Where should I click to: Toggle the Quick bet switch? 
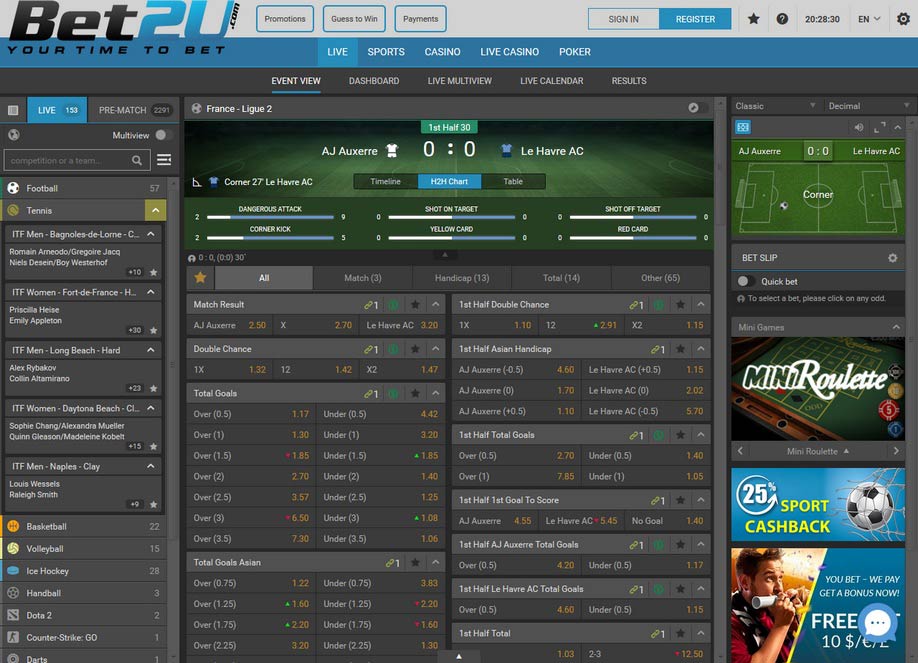(x=745, y=281)
